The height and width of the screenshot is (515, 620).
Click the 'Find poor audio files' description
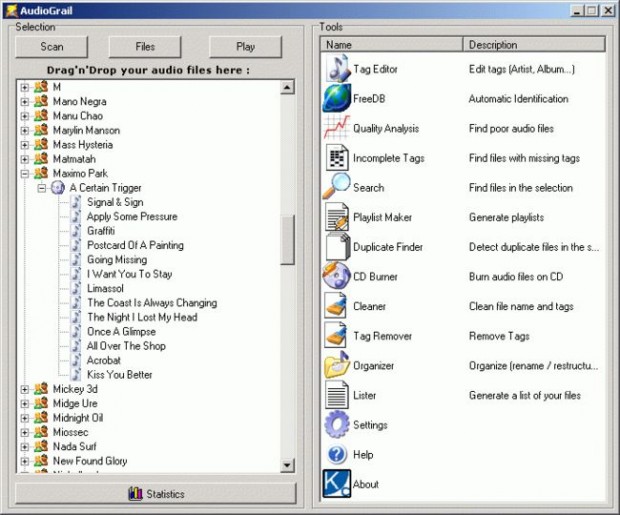tap(511, 128)
